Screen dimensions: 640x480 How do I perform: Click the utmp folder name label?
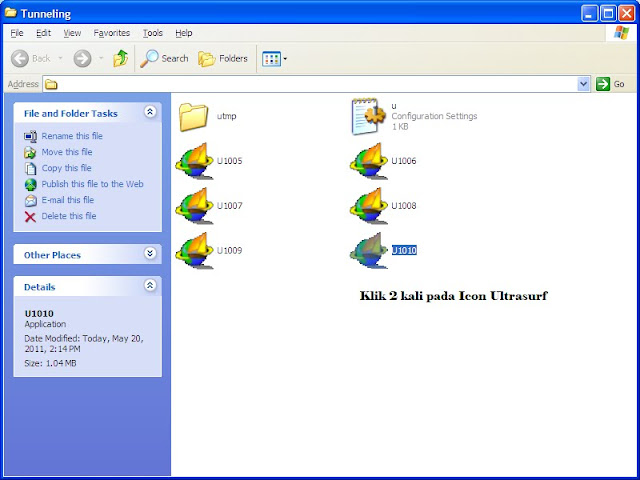[x=227, y=116]
